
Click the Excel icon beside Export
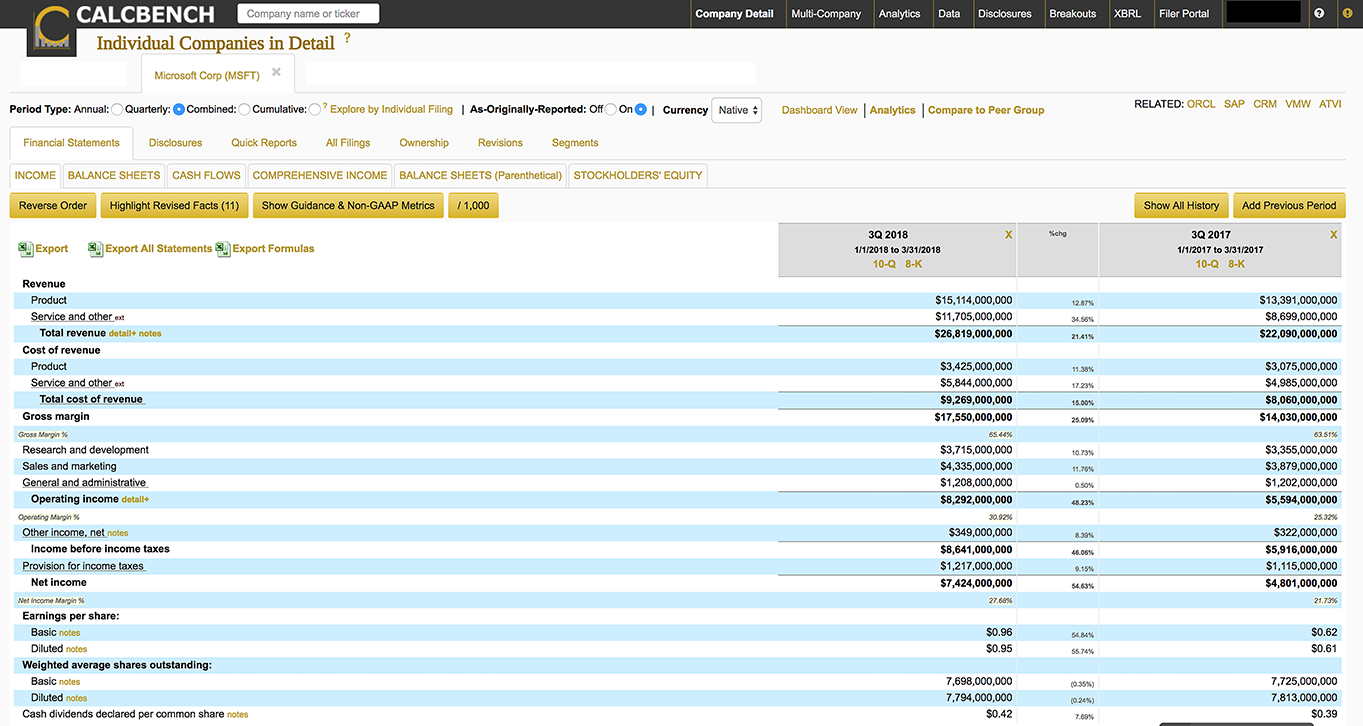coord(26,249)
